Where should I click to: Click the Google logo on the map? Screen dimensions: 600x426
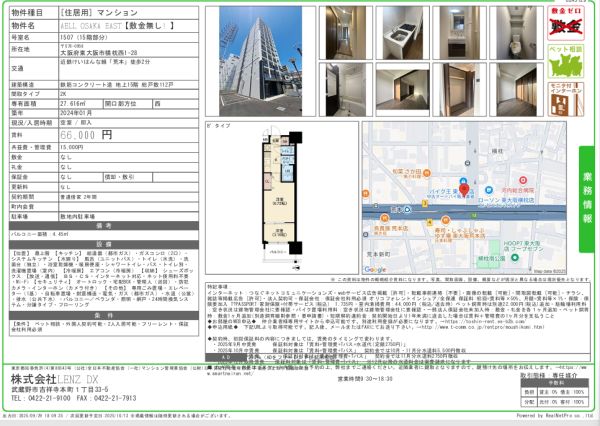(375, 269)
